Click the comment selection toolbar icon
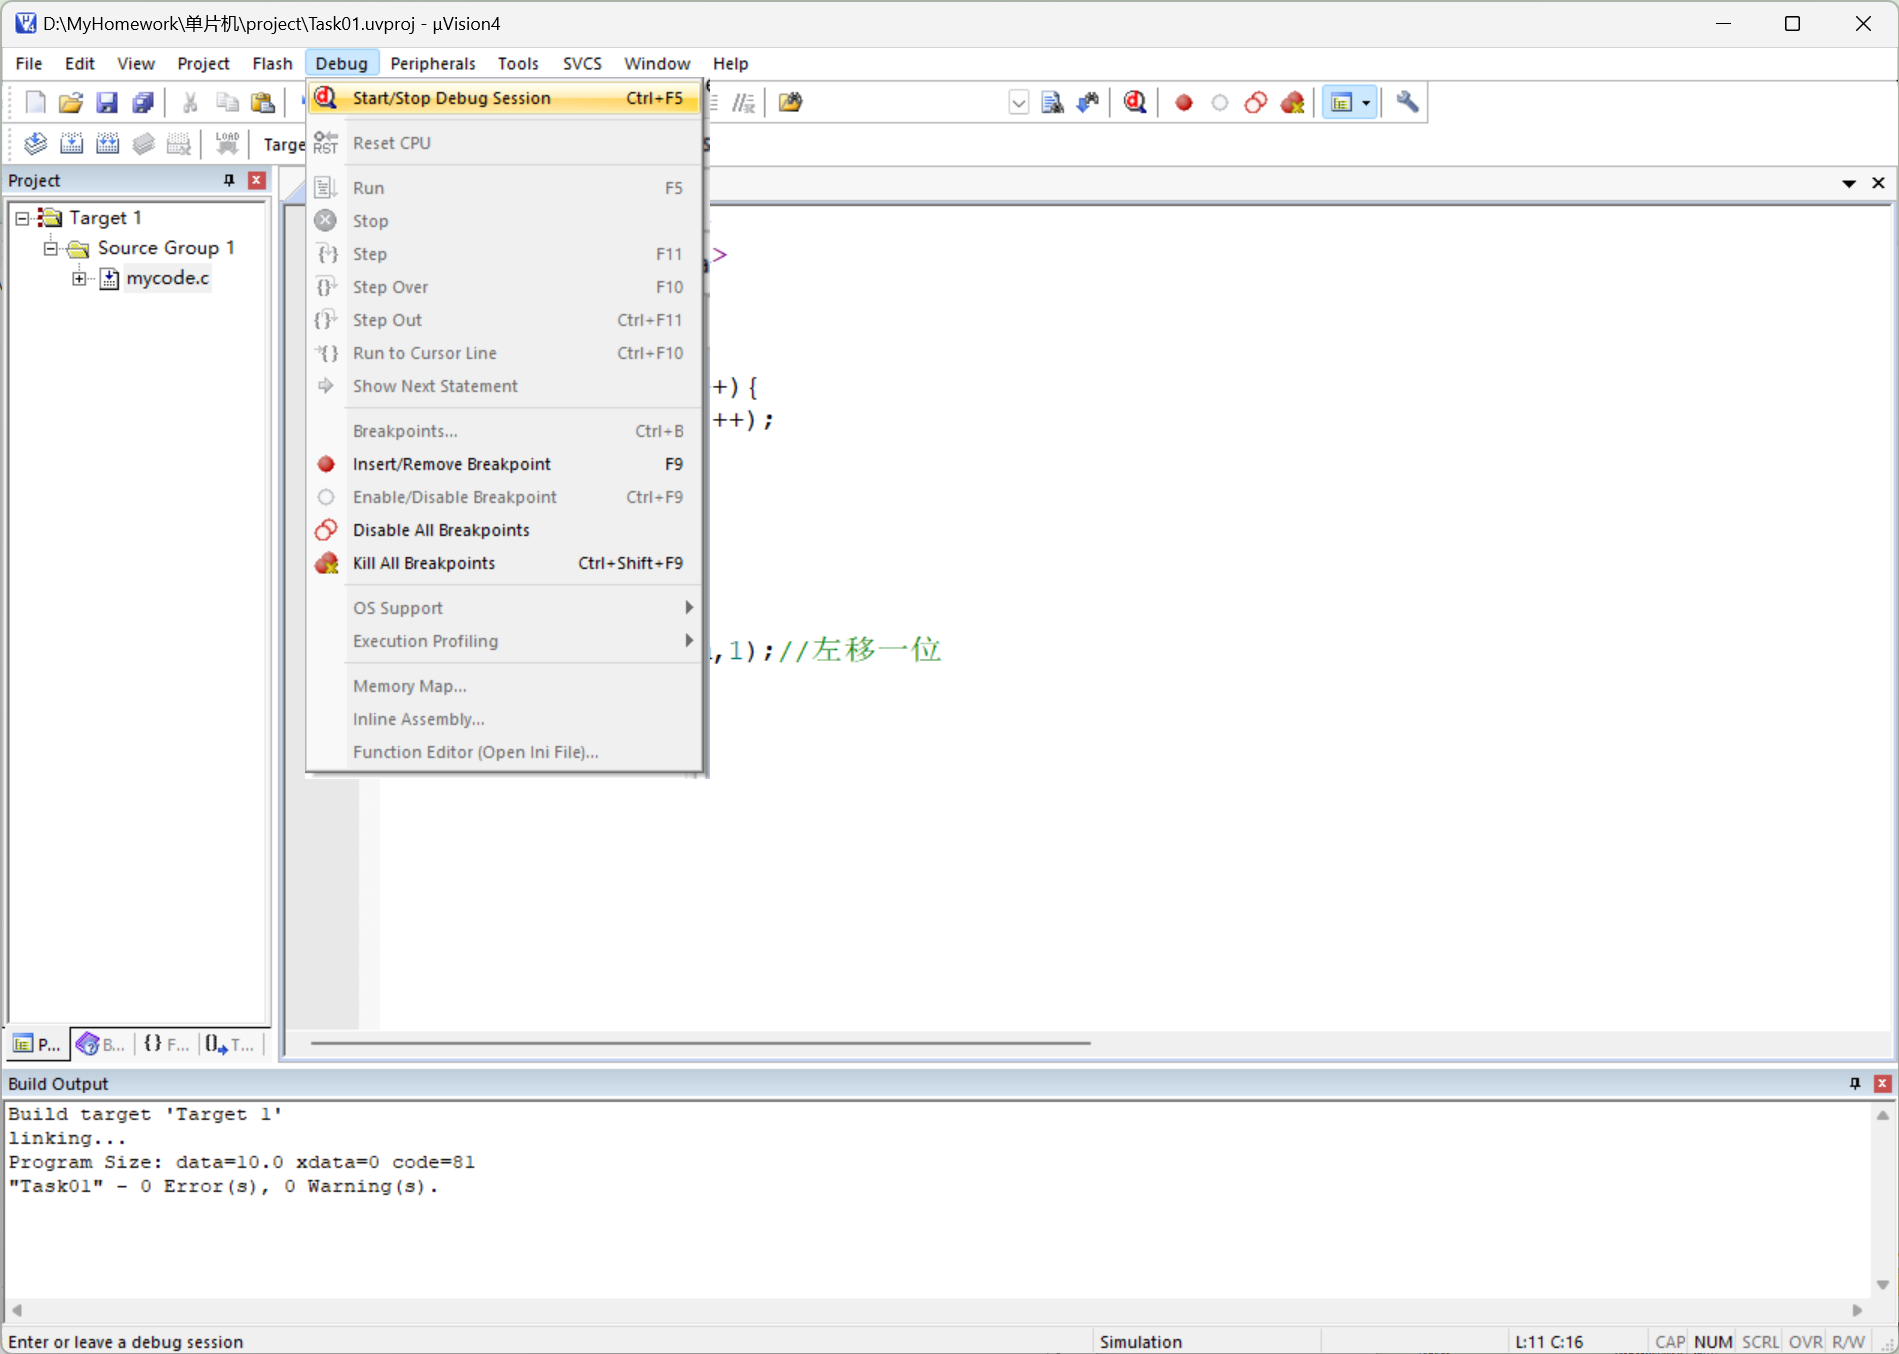Image resolution: width=1899 pixels, height=1354 pixels. coord(743,102)
